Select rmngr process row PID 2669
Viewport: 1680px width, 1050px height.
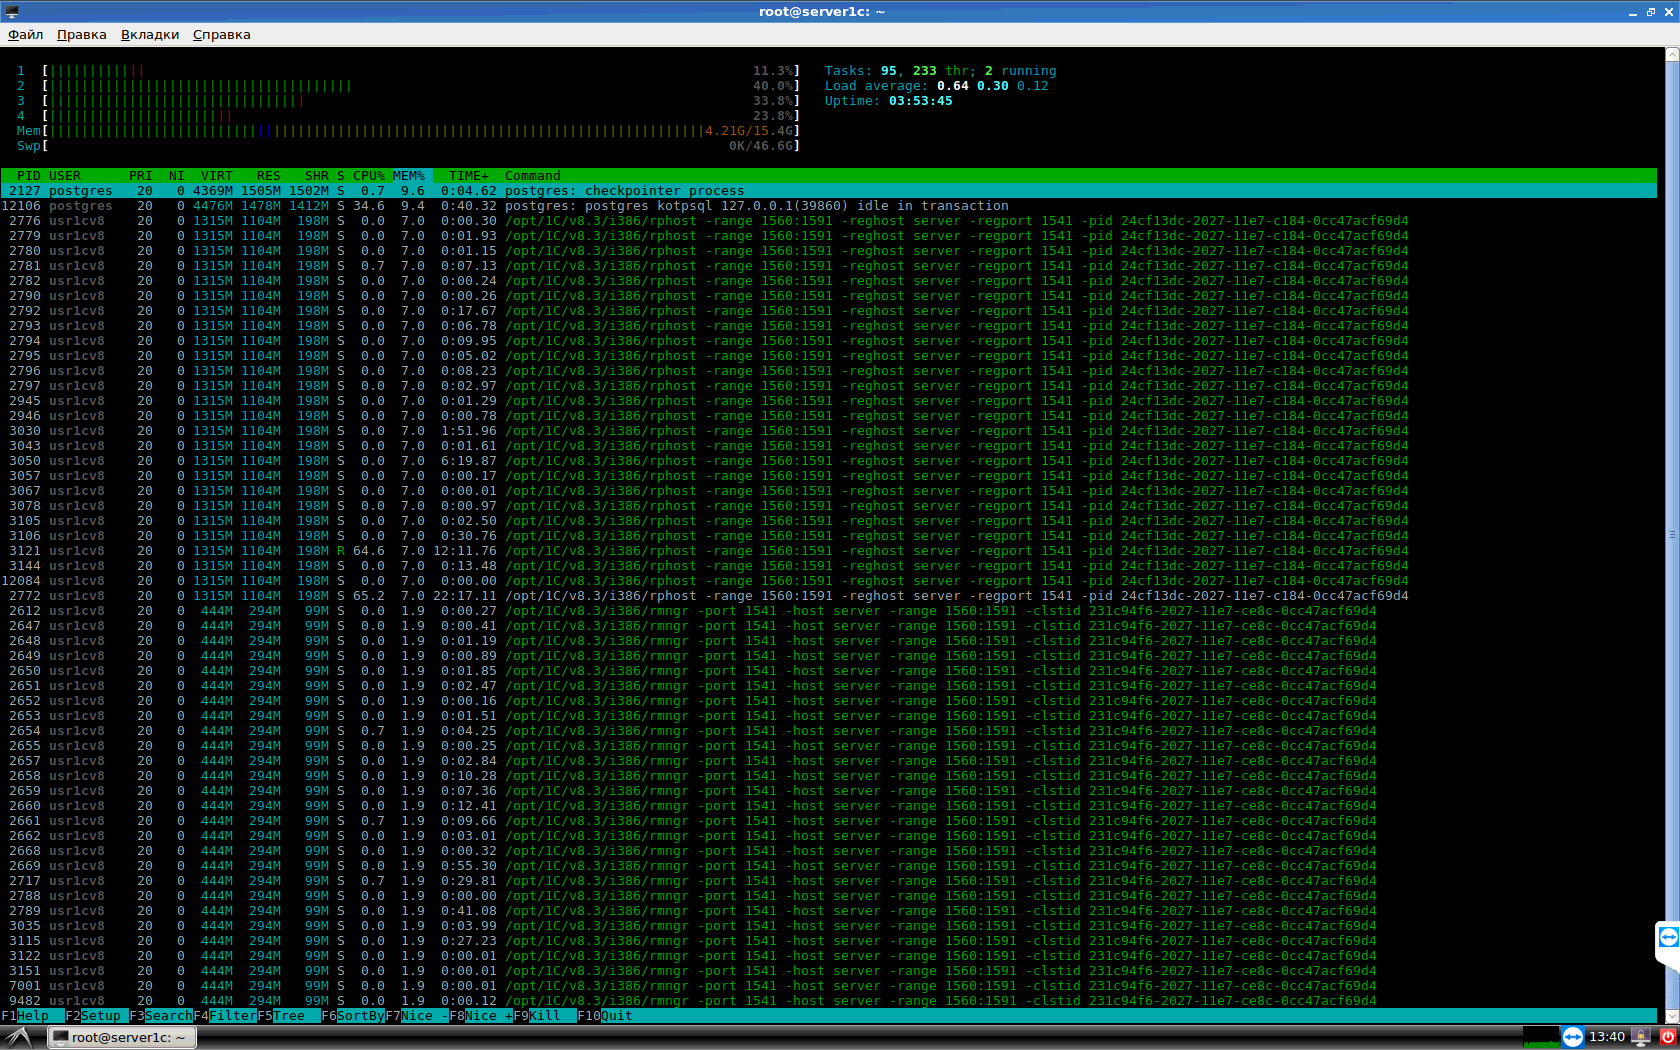pyautogui.click(x=828, y=866)
